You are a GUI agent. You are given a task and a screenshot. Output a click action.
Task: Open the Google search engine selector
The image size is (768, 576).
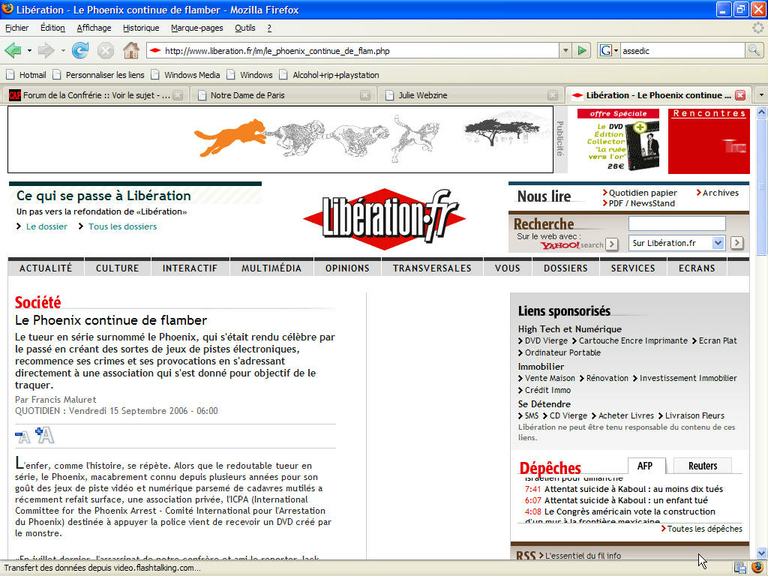point(609,50)
